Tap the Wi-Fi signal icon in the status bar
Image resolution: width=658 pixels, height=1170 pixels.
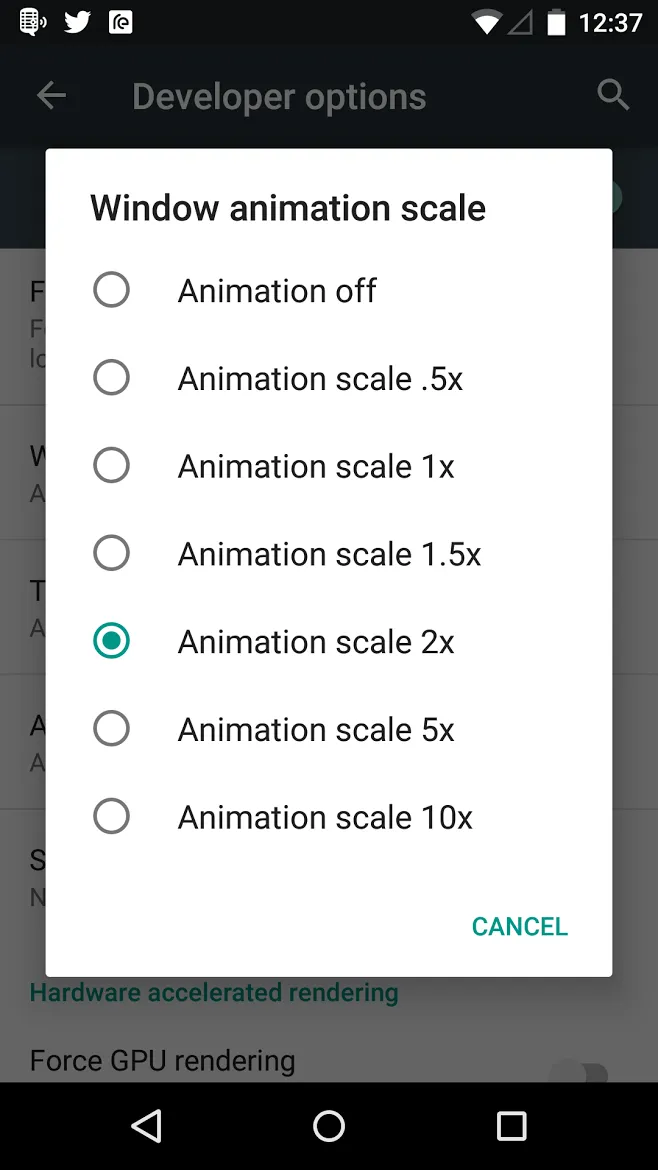click(x=487, y=22)
